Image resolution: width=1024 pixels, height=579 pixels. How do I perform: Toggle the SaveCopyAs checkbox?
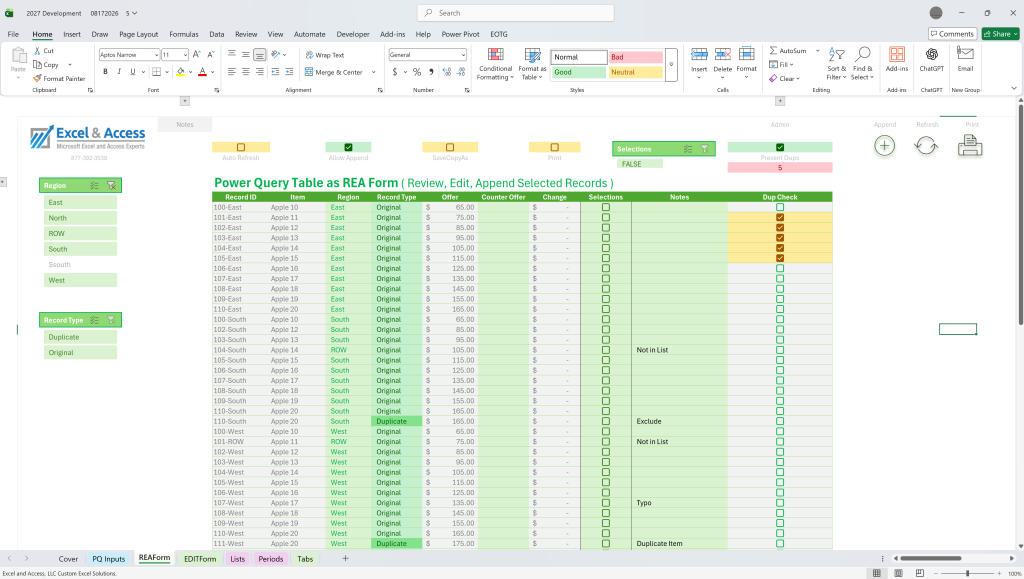point(450,148)
